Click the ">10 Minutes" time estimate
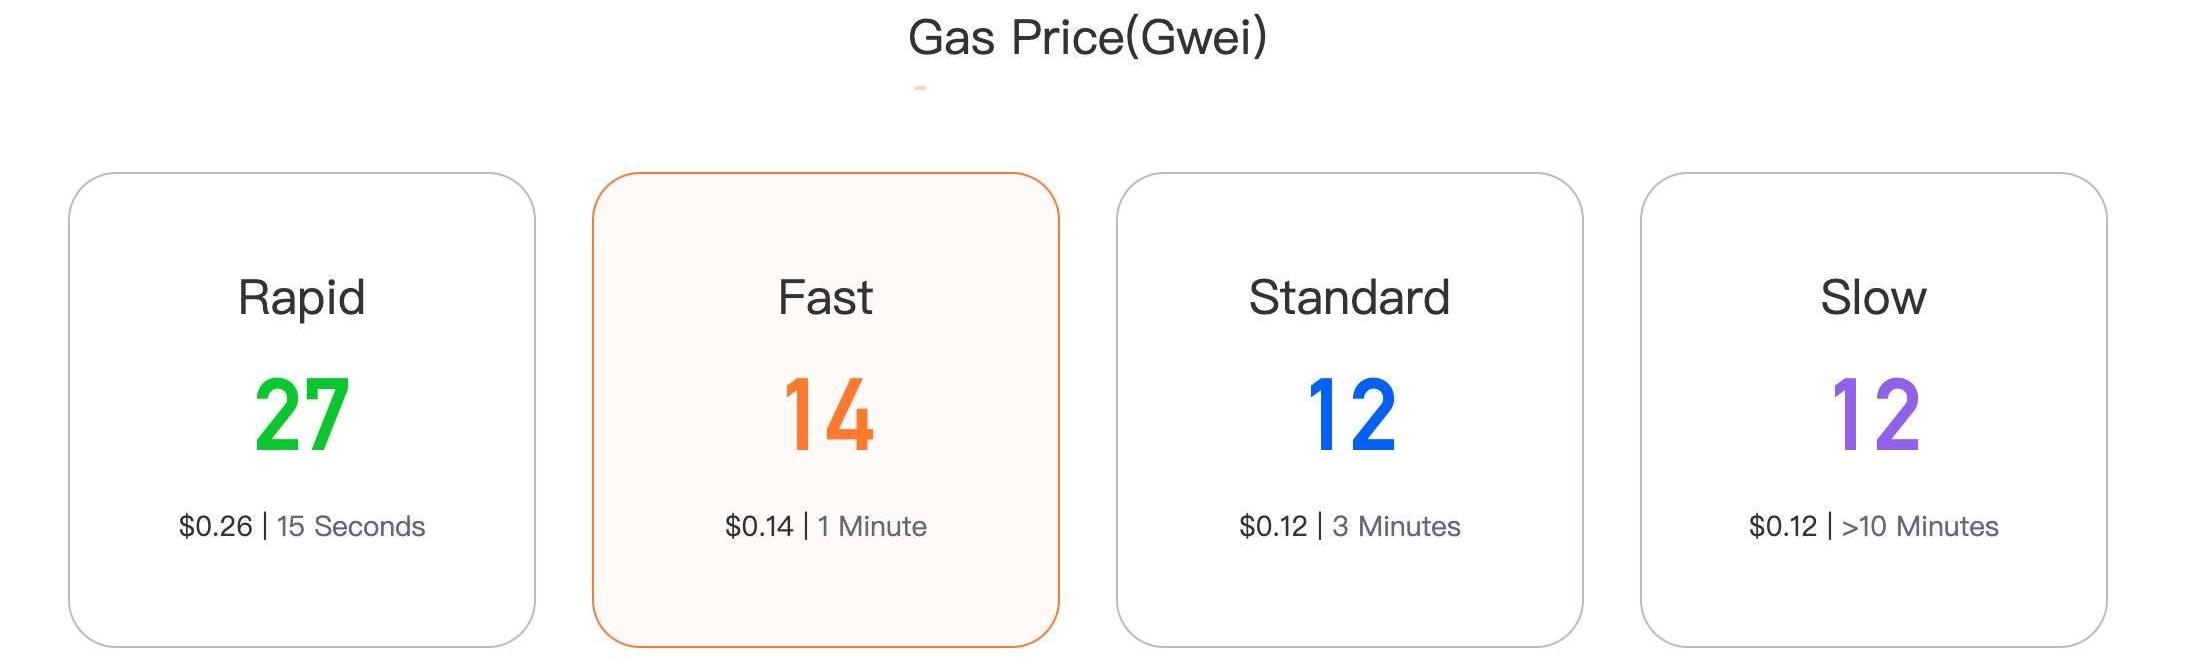The height and width of the screenshot is (662, 2186). click(1920, 526)
